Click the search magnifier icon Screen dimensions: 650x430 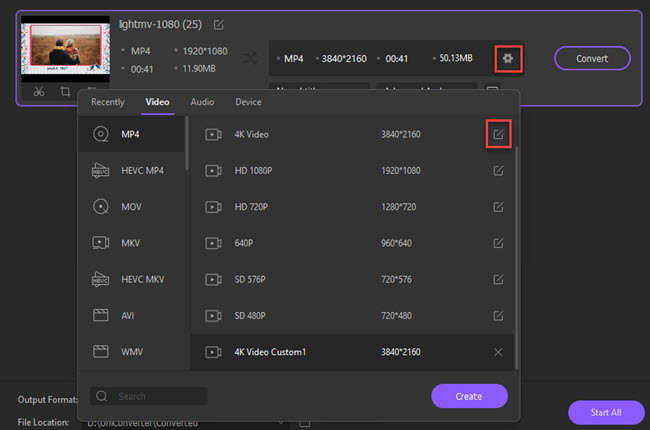click(x=102, y=396)
